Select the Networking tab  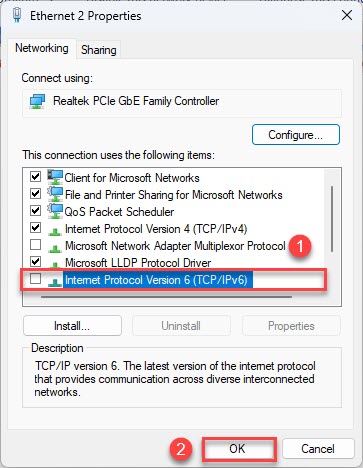click(x=42, y=48)
